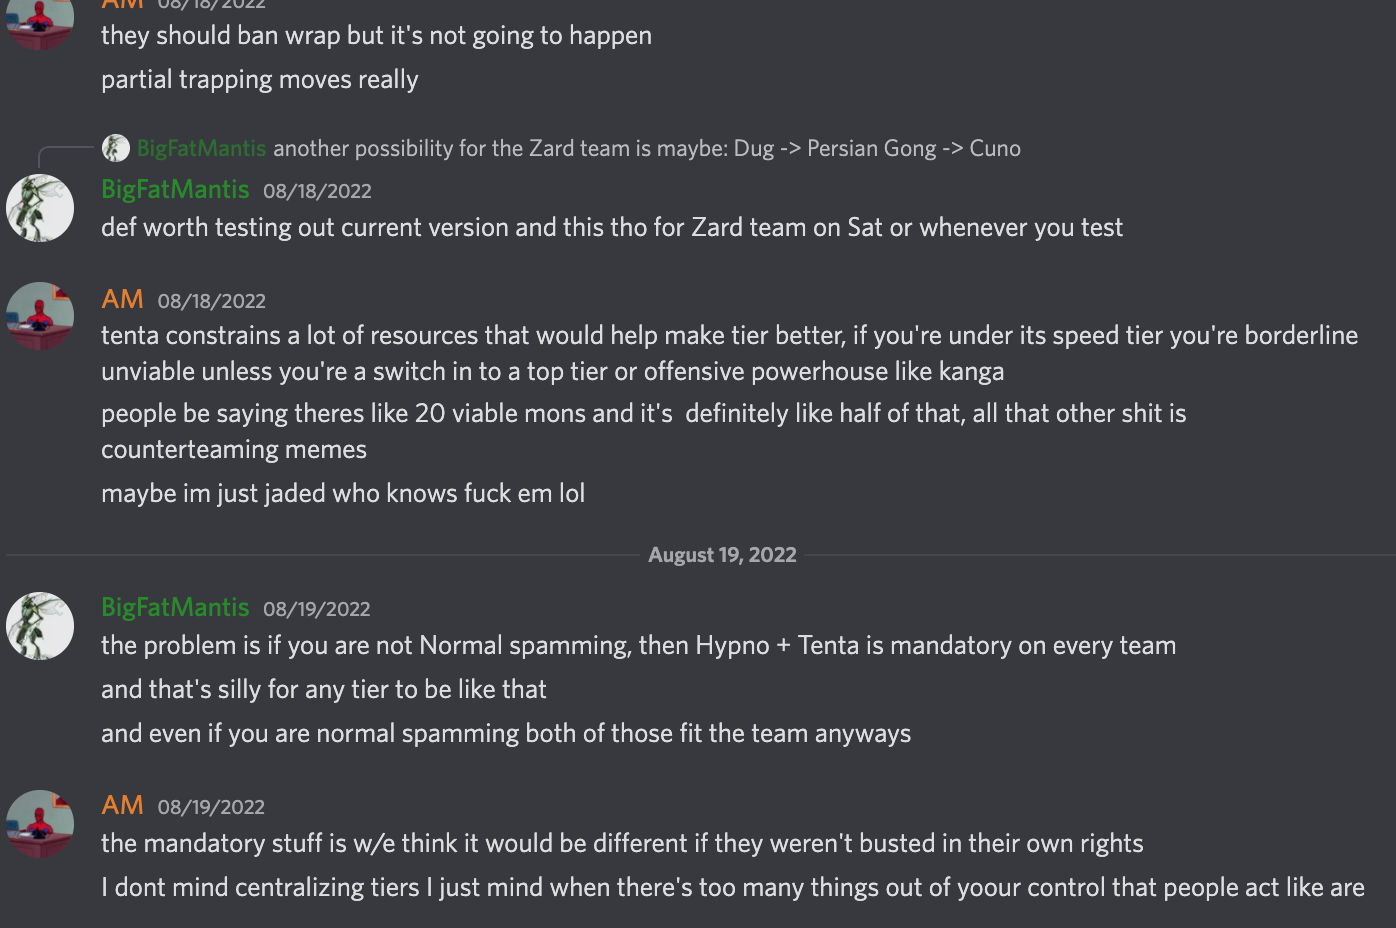Image resolution: width=1396 pixels, height=928 pixels.
Task: Select BigFatMantis username above "the problem is" message
Action: point(175,607)
